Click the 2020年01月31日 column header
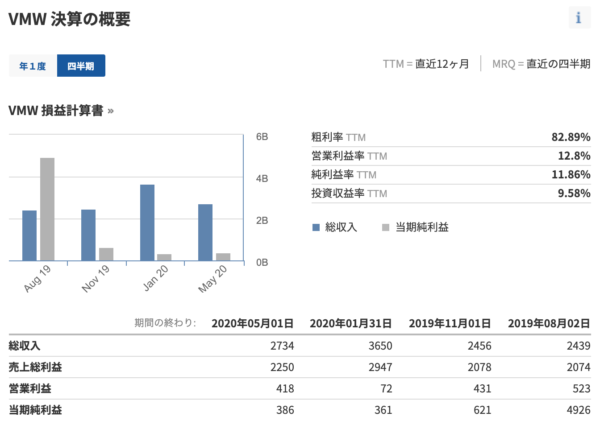The width and height of the screenshot is (600, 429). click(x=351, y=323)
